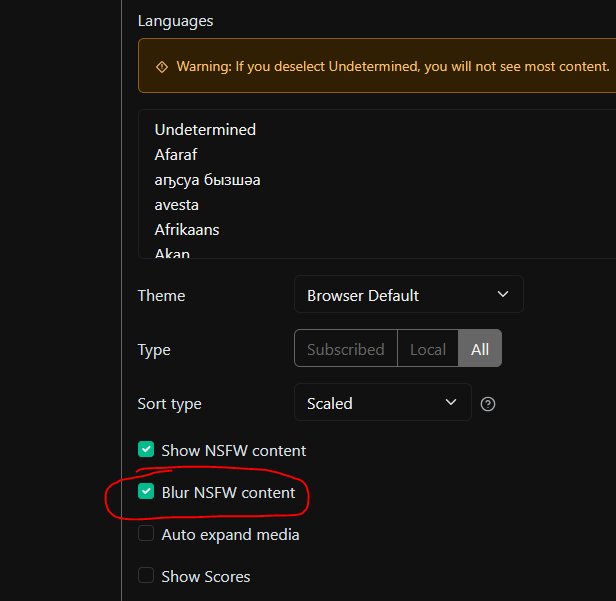Click the help icon beside Sort type
This screenshot has width=616, height=601.
488,404
